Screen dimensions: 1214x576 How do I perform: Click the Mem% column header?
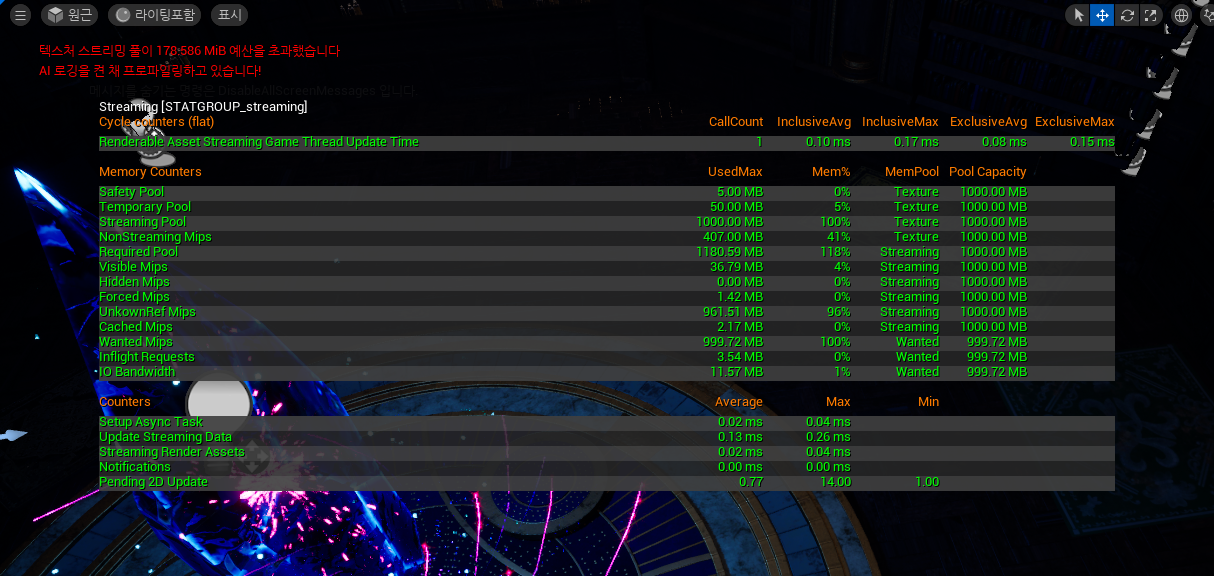[831, 172]
